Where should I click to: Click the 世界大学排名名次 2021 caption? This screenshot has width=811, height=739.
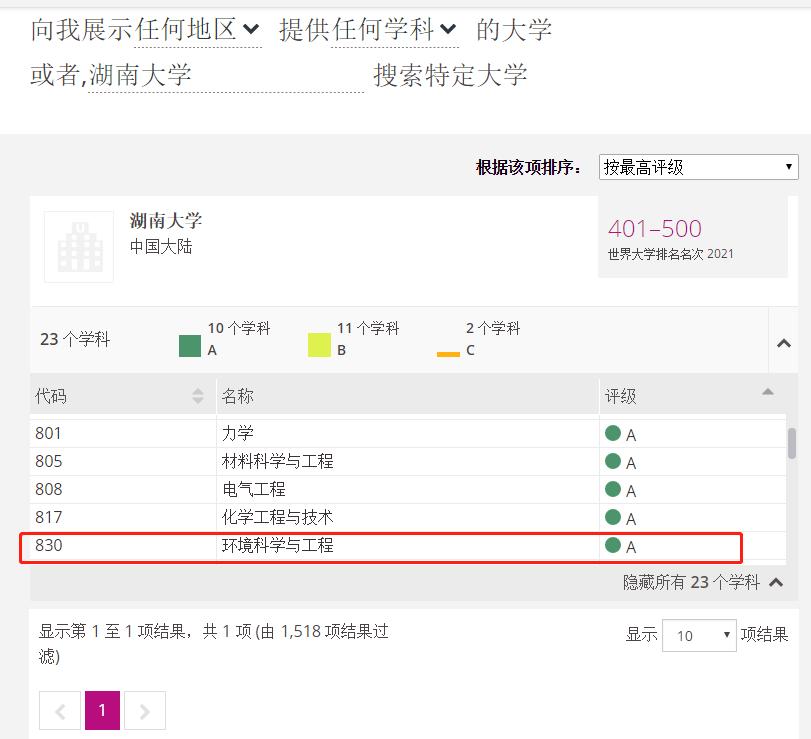pos(670,254)
